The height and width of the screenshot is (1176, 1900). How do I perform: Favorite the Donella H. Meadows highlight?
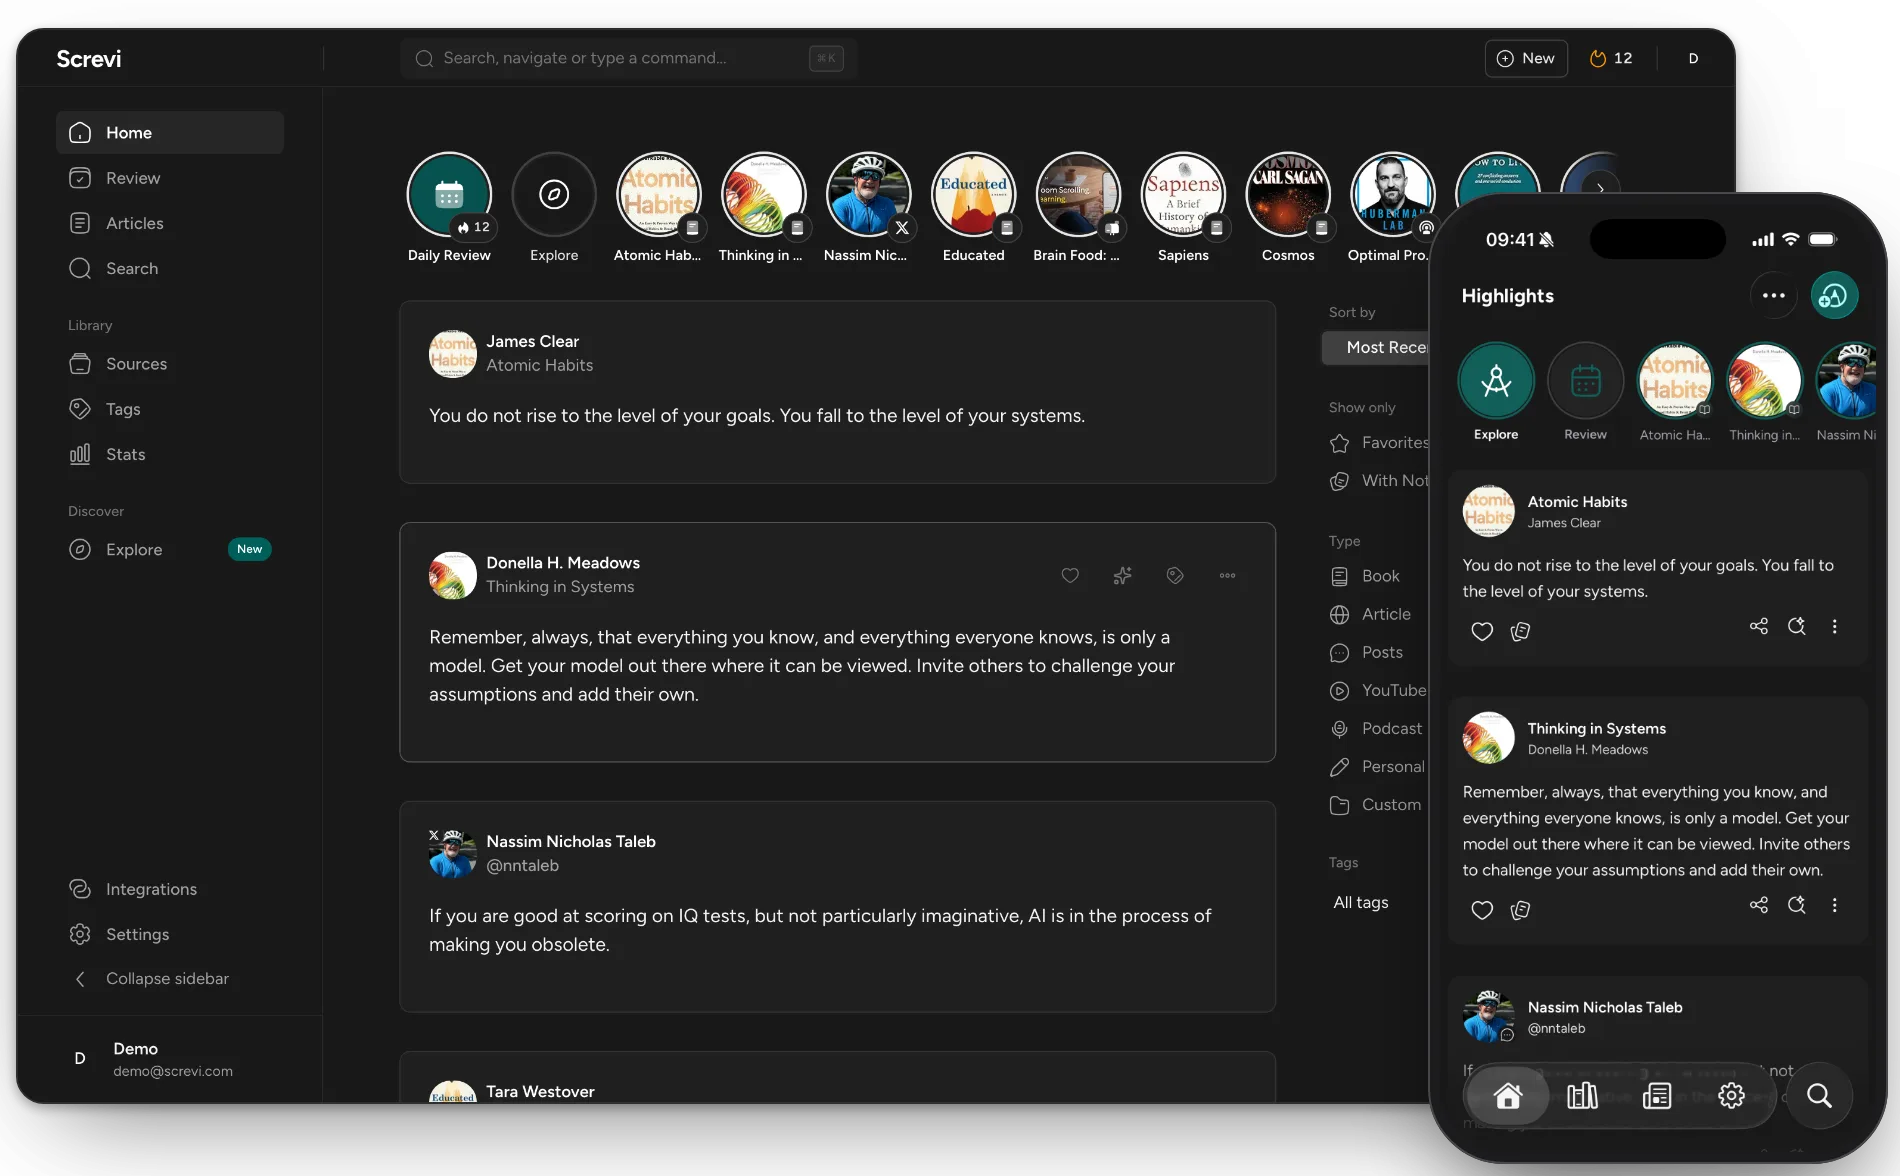point(1070,575)
